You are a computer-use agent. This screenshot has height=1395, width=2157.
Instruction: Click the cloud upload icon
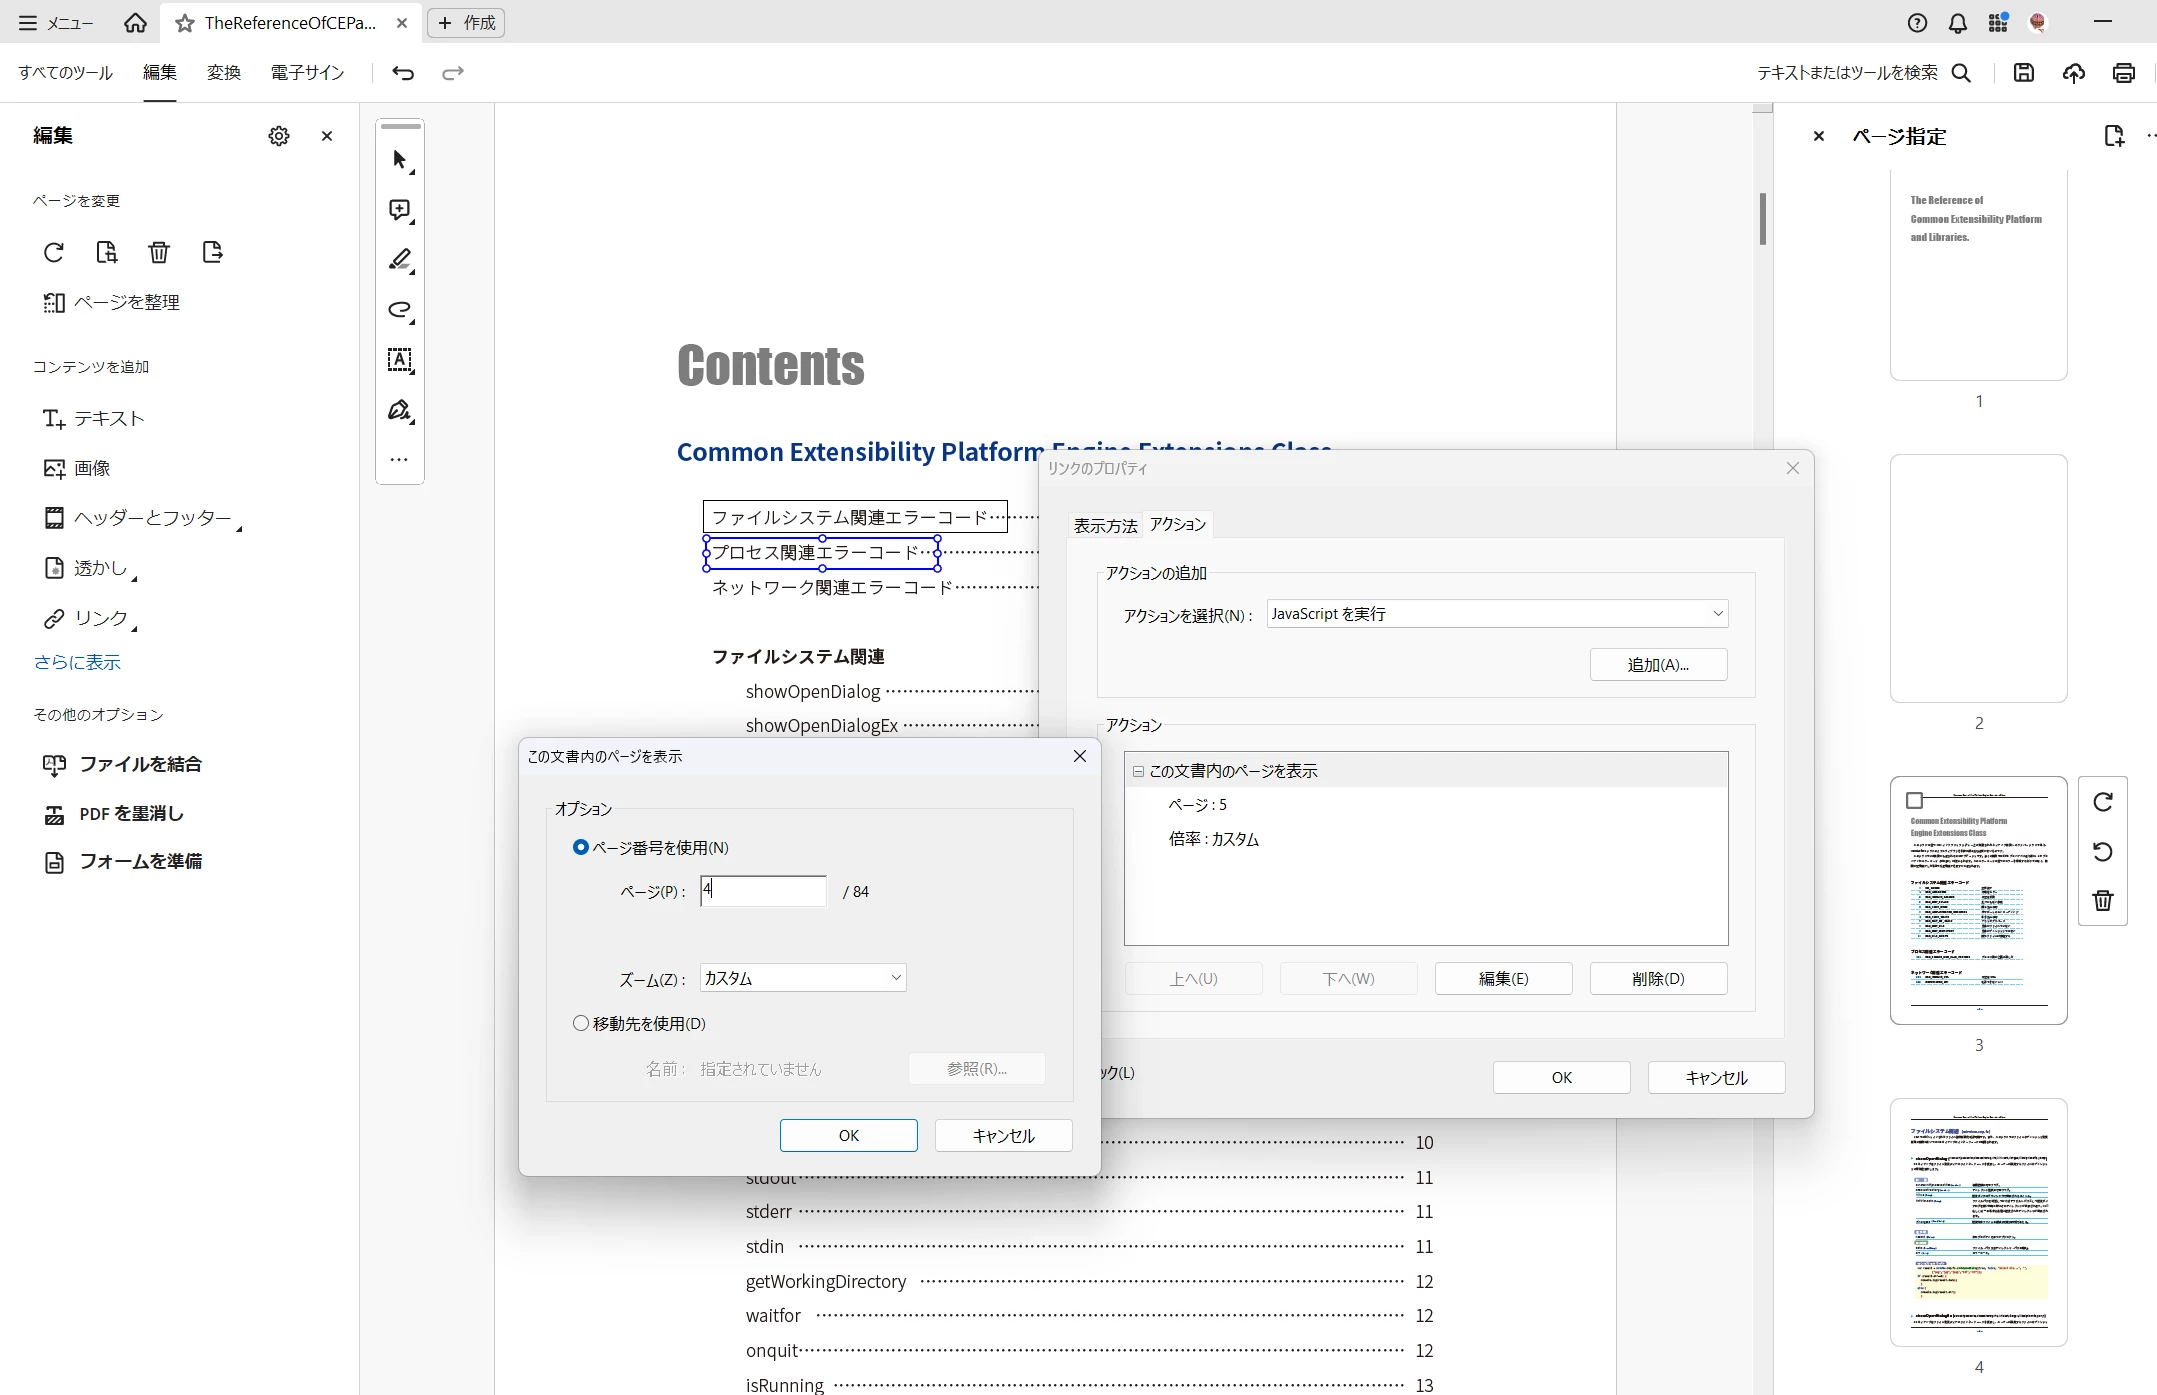click(x=2074, y=72)
